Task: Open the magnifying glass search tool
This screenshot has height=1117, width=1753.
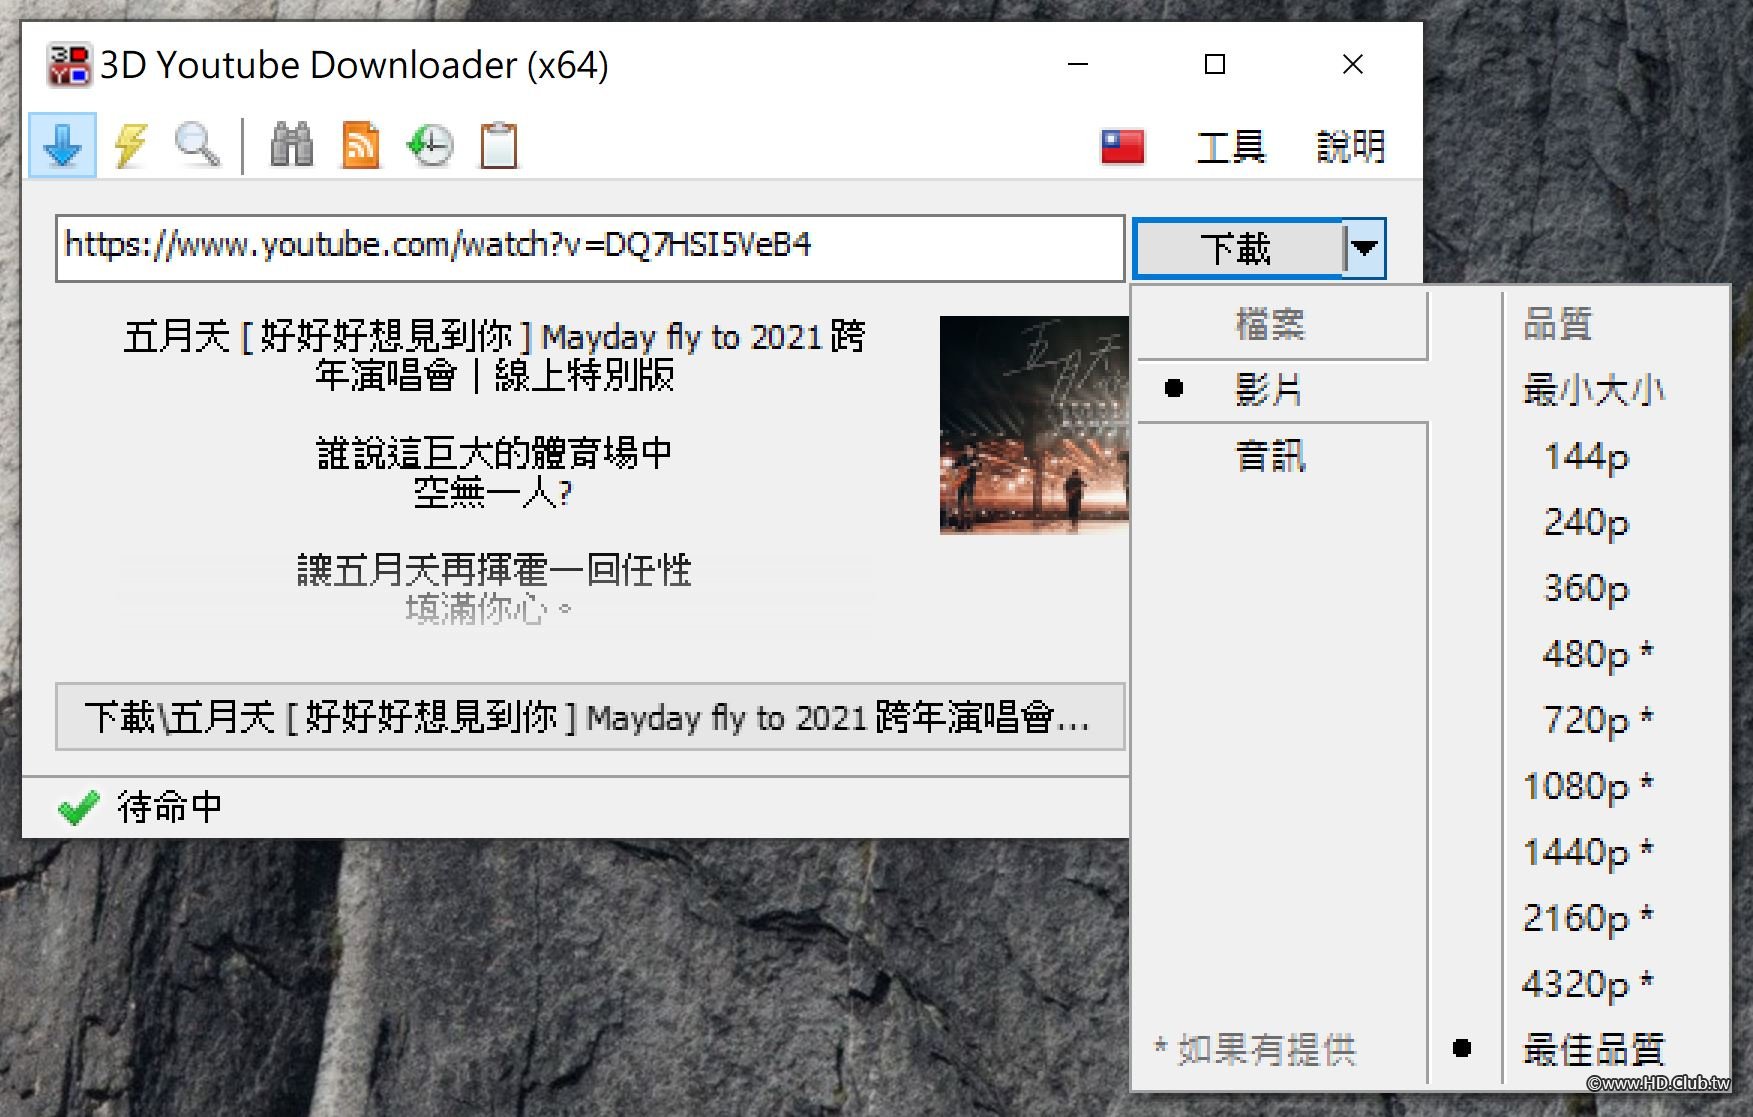Action: (197, 146)
